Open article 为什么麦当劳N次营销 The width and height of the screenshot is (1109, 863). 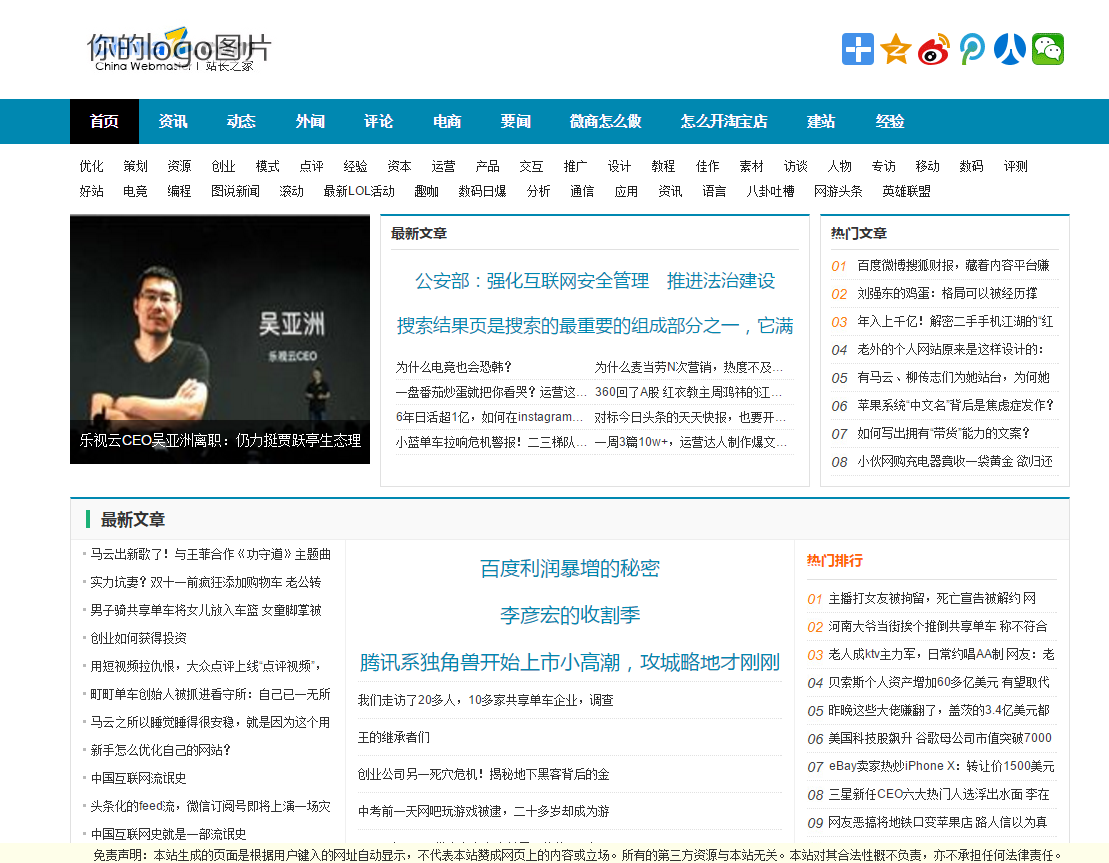click(688, 367)
